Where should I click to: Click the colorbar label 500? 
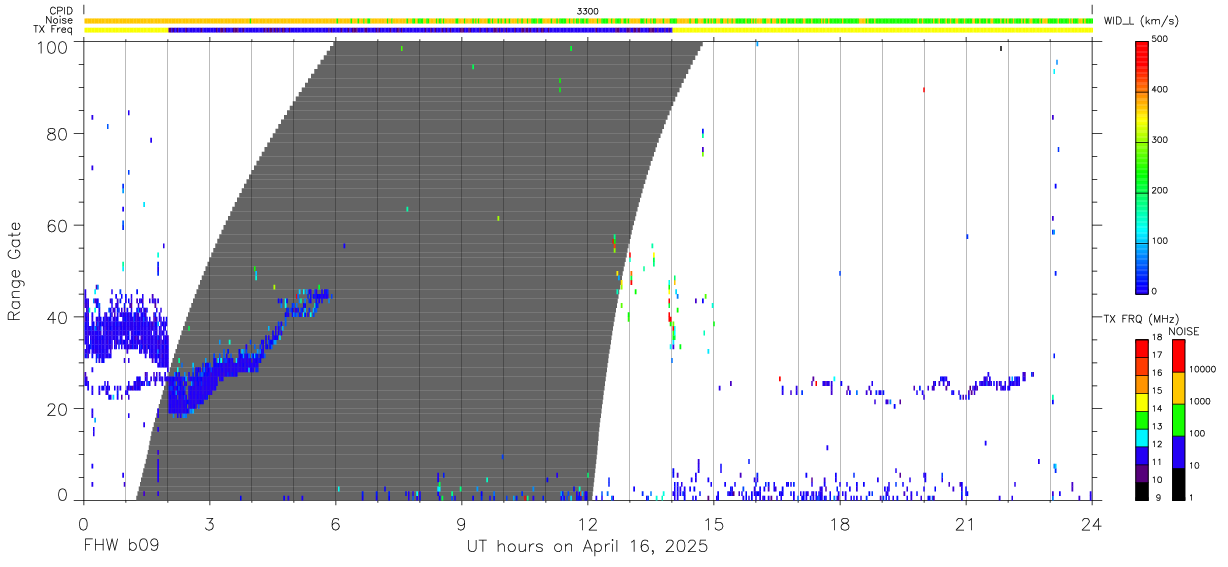[1162, 39]
